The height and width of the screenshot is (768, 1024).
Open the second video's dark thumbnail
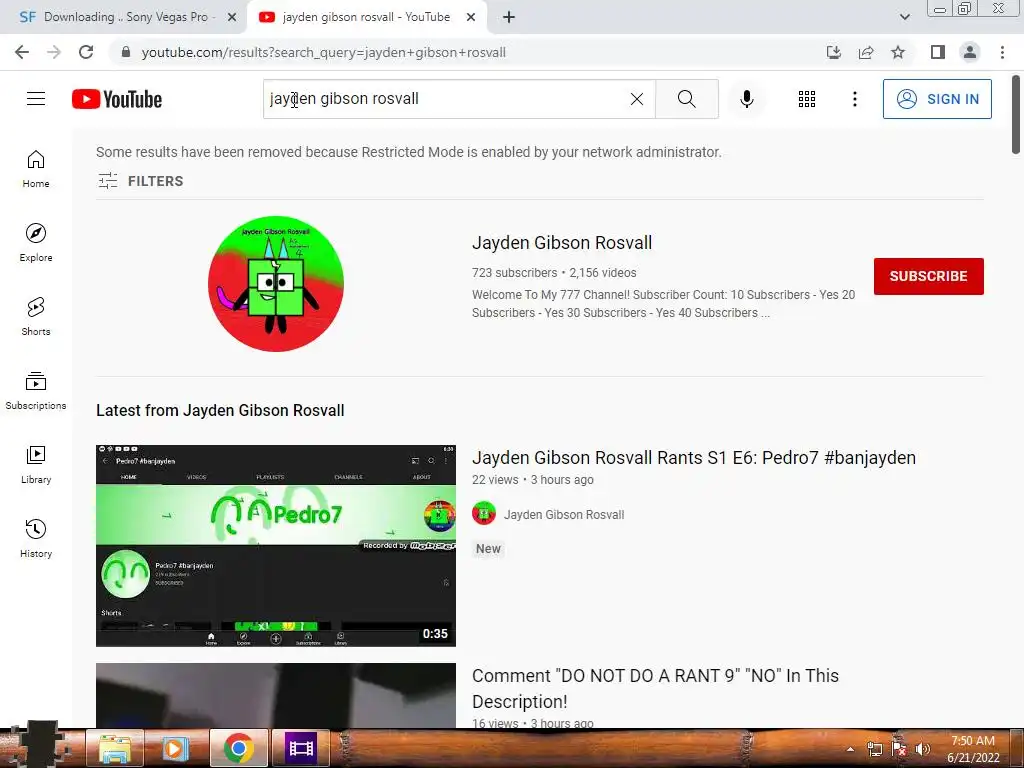pyautogui.click(x=276, y=695)
